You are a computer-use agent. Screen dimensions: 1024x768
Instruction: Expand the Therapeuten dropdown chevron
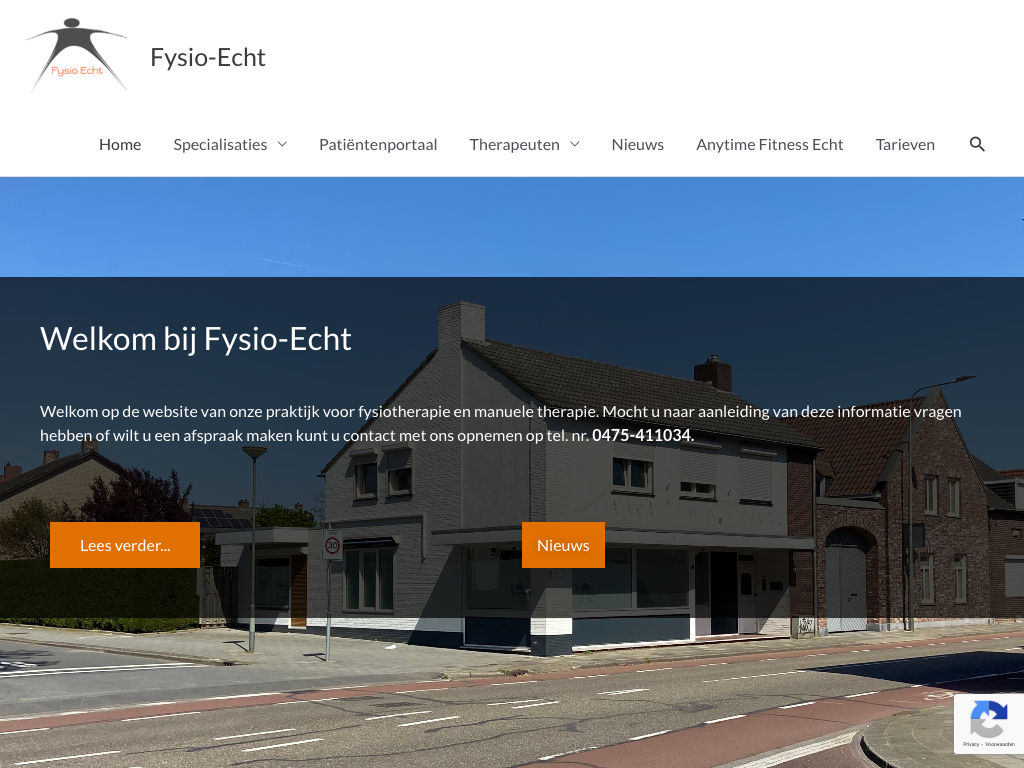[x=575, y=144]
